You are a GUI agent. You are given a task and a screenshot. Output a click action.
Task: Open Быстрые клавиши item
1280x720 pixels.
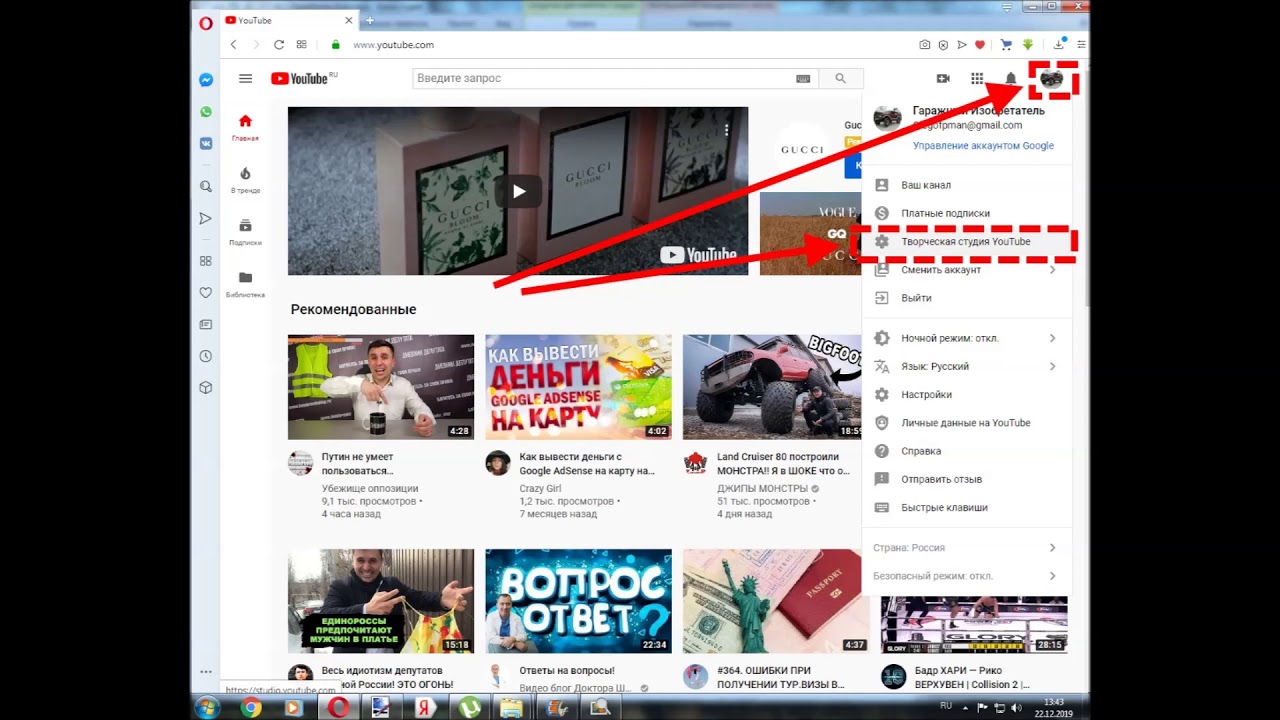click(x=966, y=508)
